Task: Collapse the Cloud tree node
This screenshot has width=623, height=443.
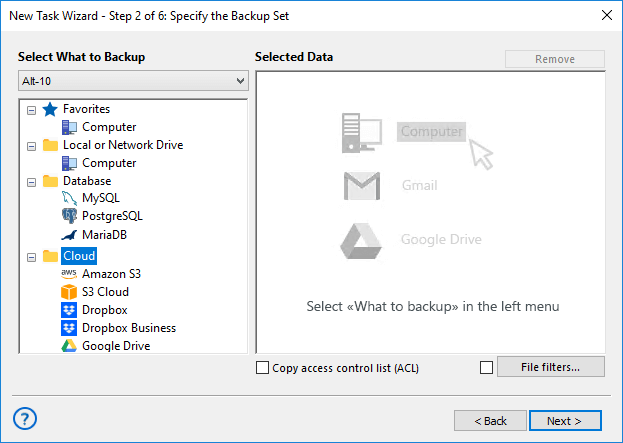Action: tap(31, 256)
